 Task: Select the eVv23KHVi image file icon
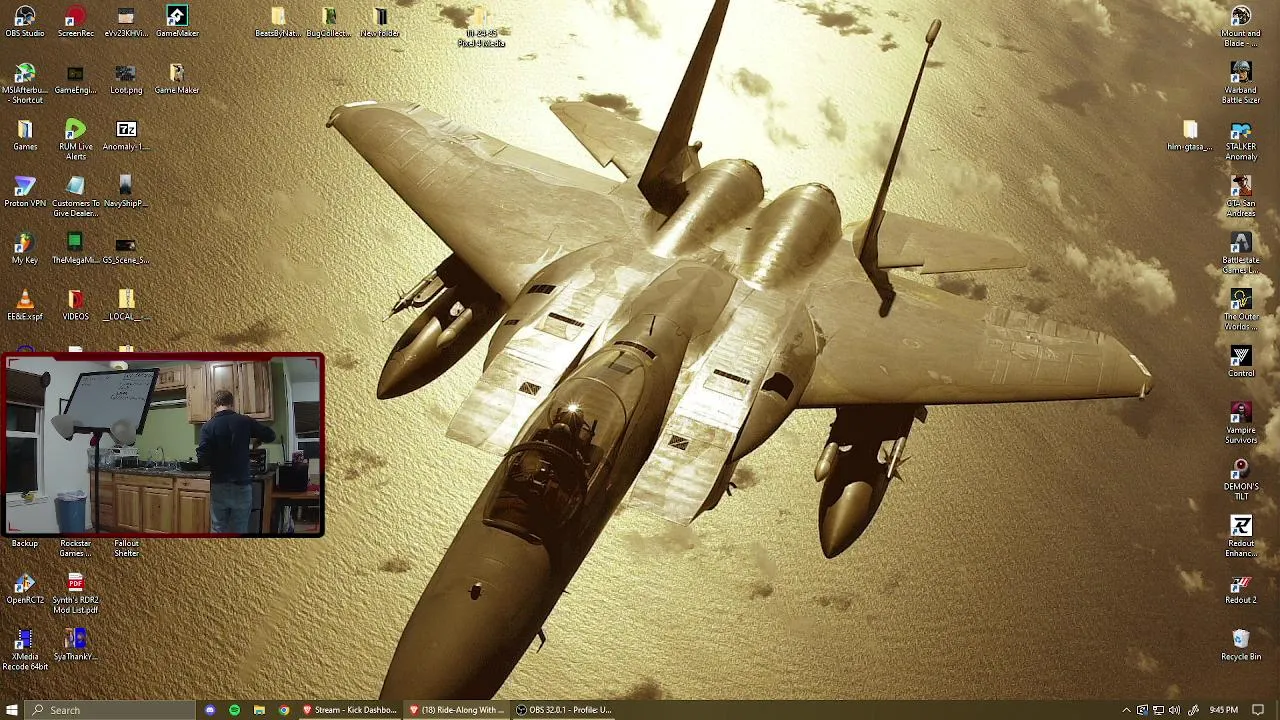coord(126,21)
